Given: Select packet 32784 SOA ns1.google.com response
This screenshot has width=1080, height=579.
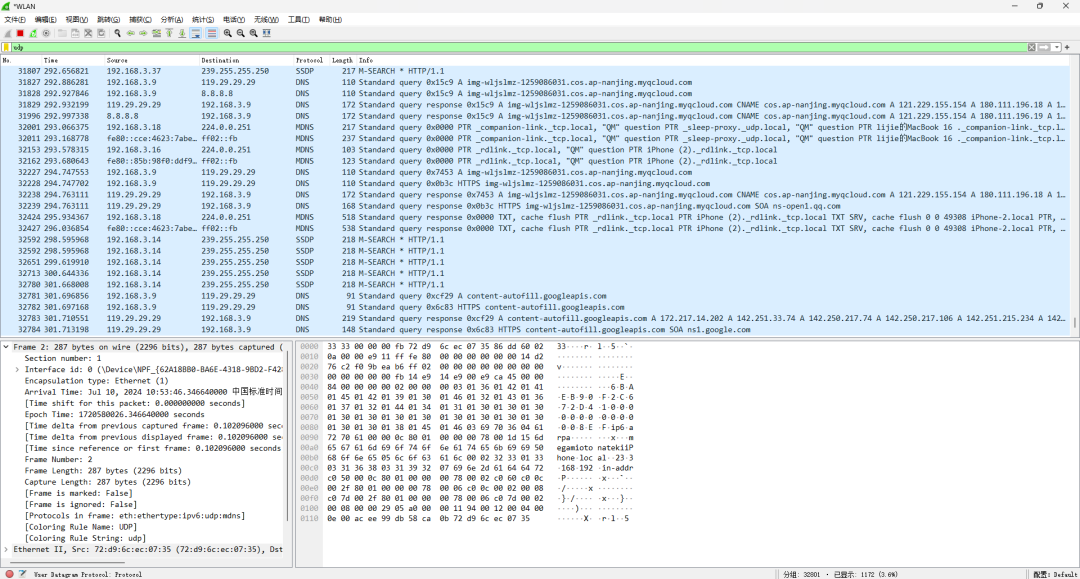Looking at the screenshot, I should 534,330.
